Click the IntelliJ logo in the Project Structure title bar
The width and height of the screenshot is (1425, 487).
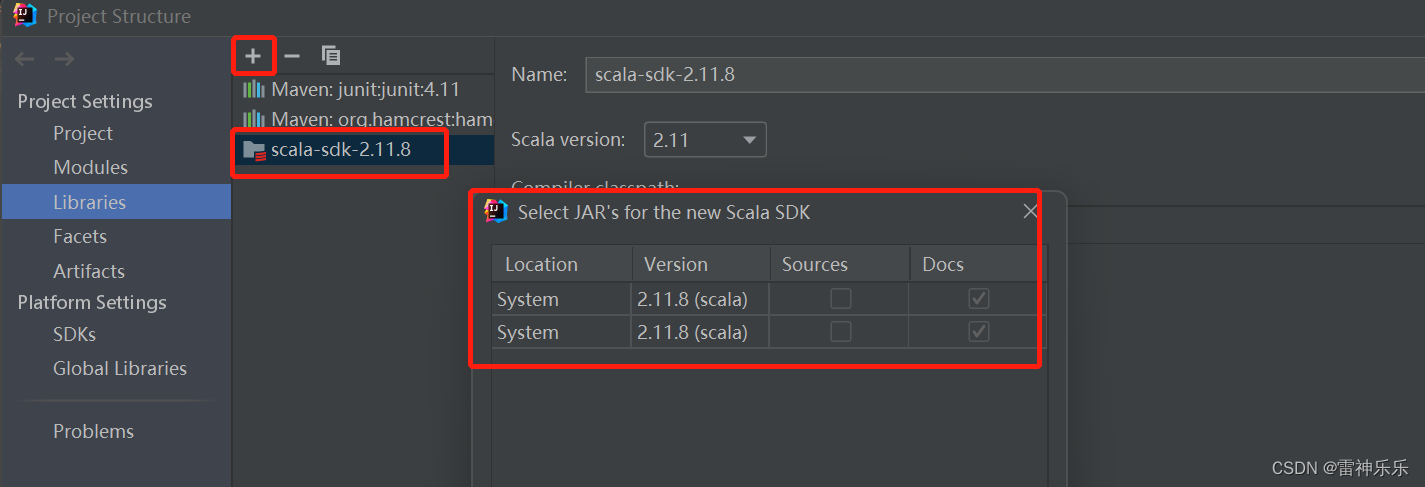[25, 16]
